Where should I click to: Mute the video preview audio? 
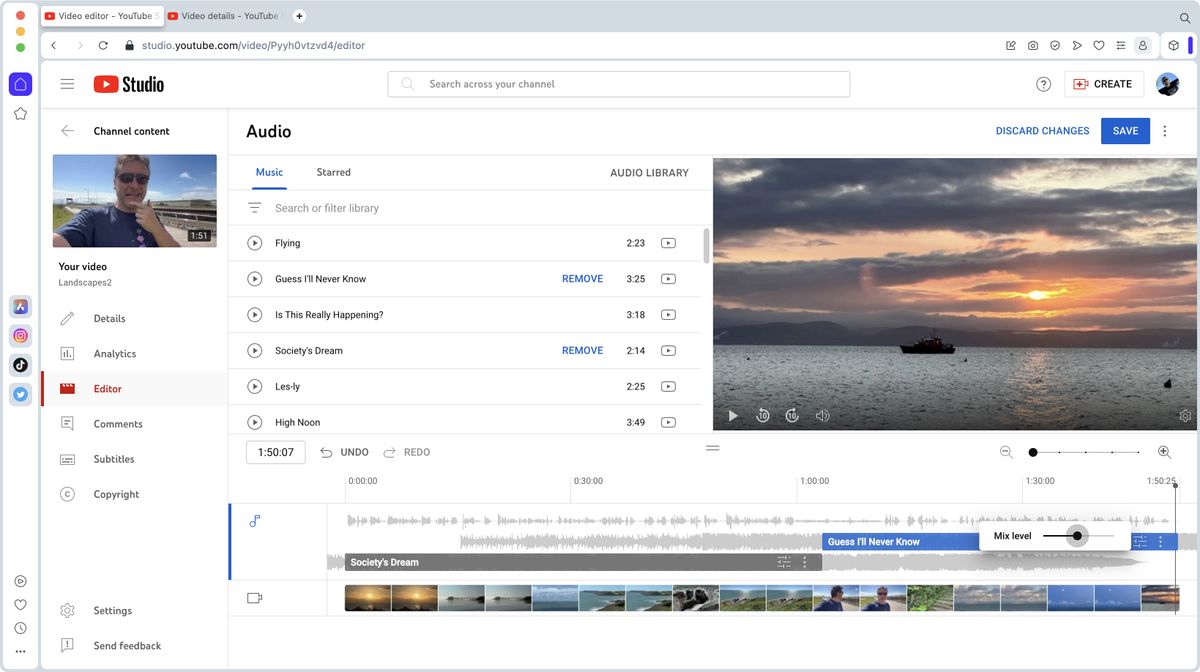pyautogui.click(x=821, y=415)
